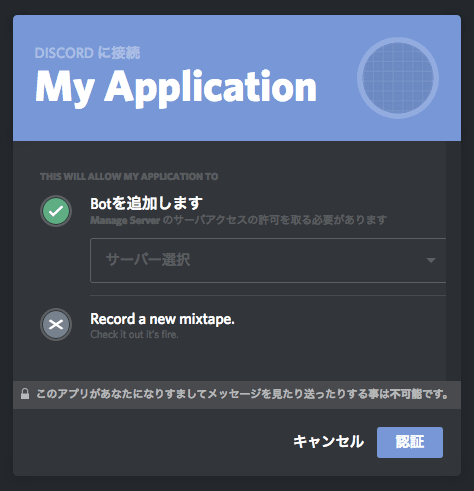
Task: Click the lock icon in security notice
Action: click(25, 394)
